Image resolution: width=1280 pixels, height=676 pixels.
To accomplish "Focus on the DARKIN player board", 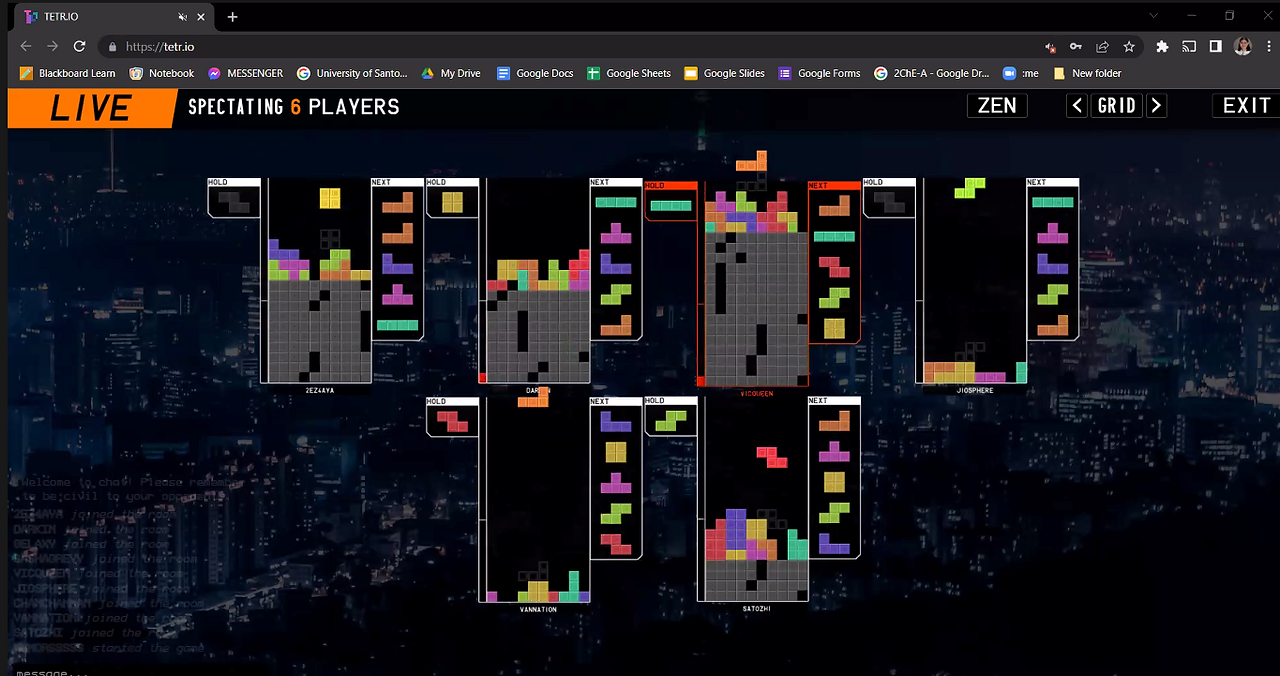I will coord(534,280).
